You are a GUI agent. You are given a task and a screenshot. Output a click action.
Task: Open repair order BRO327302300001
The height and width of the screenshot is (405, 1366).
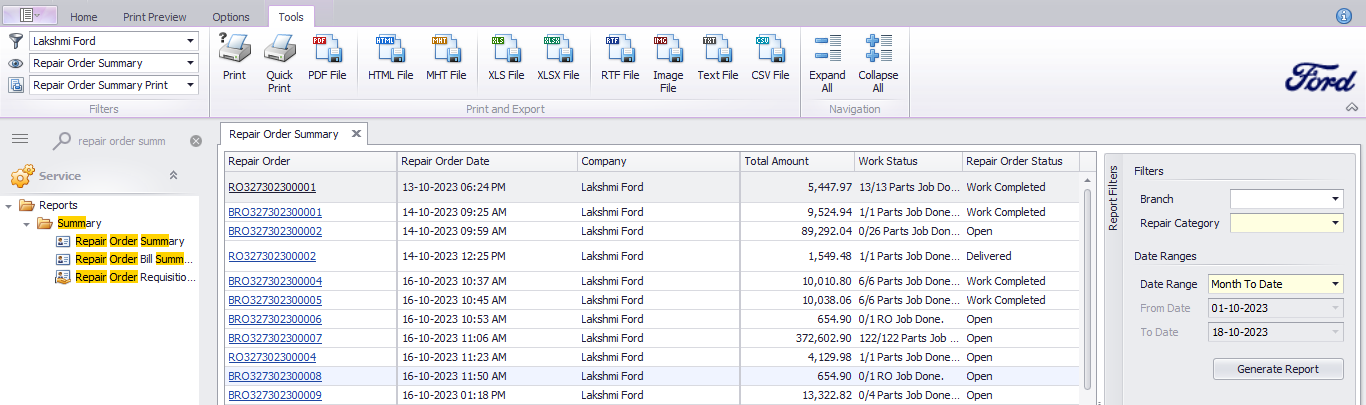click(x=275, y=212)
